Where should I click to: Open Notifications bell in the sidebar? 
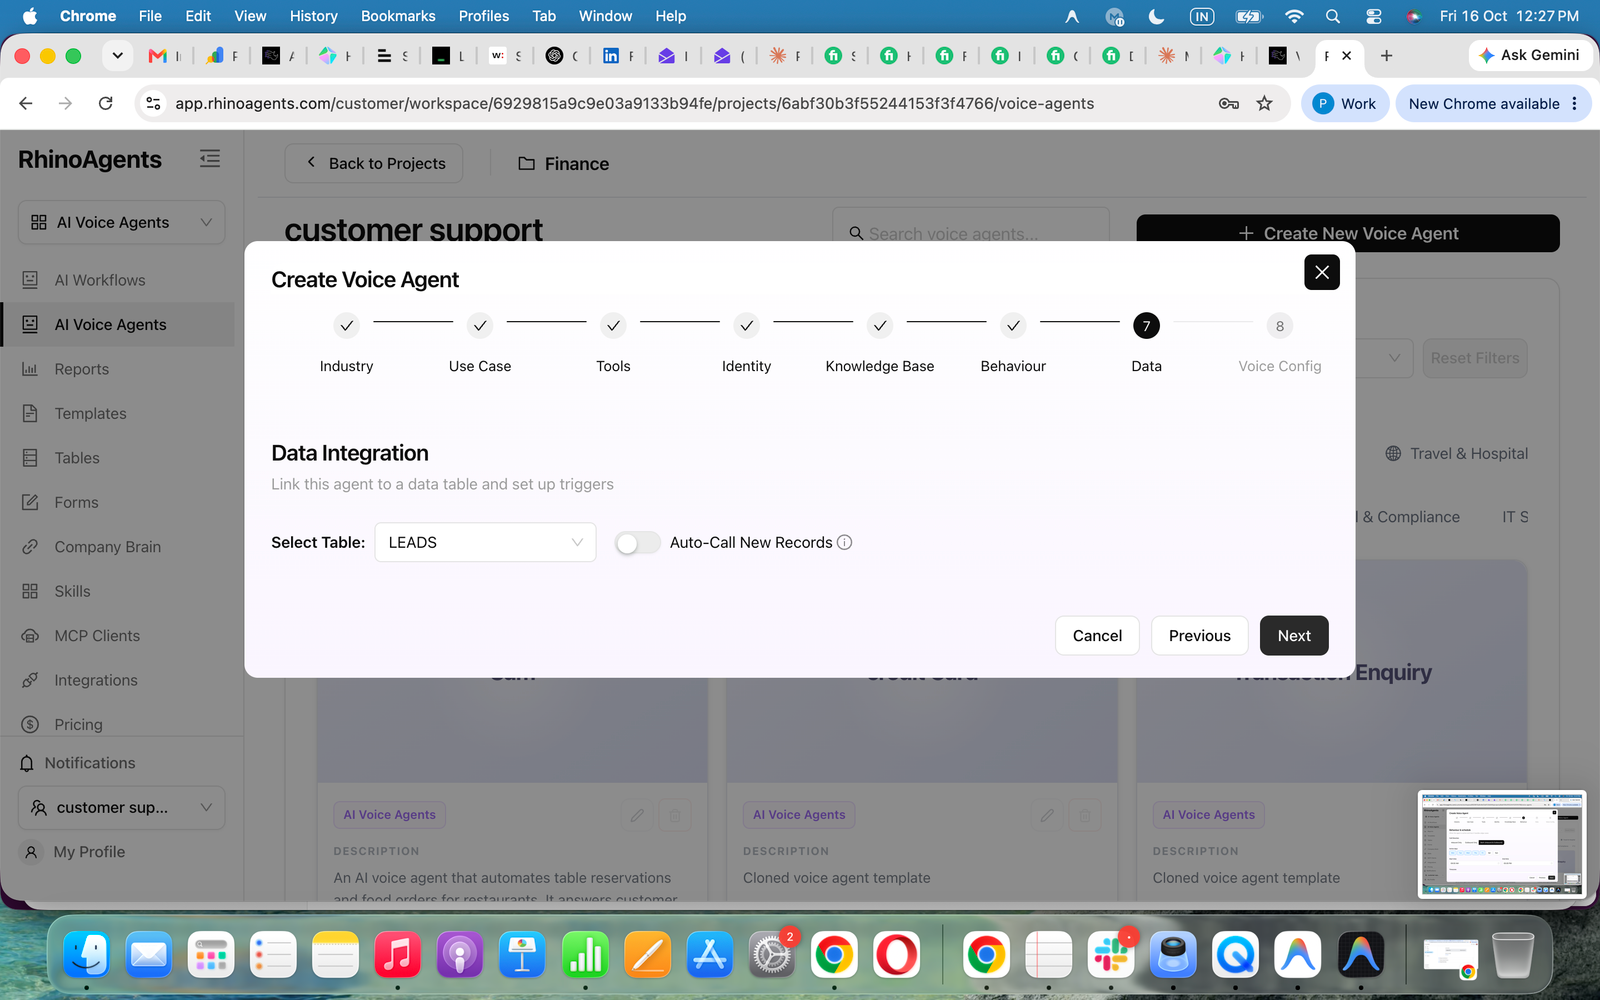(27, 763)
